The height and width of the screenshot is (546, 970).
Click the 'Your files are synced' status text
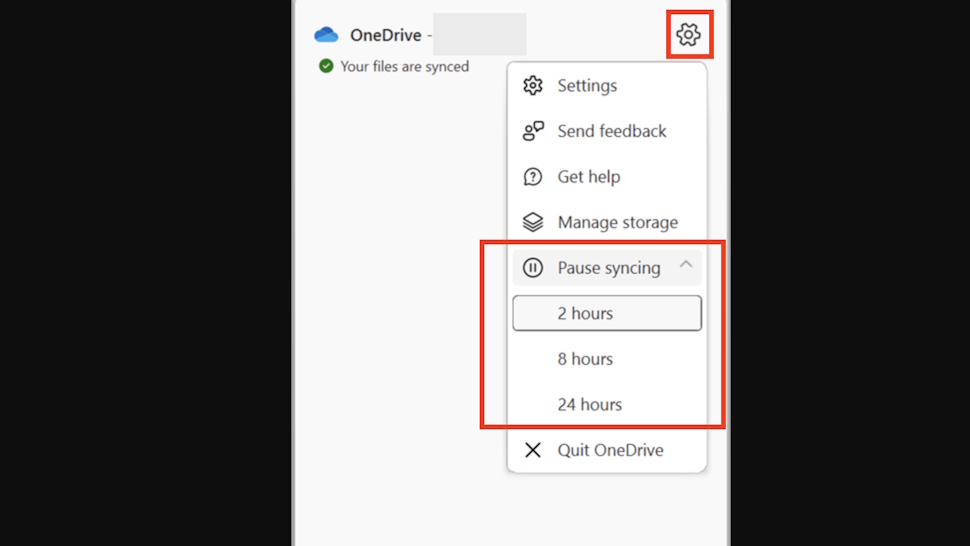(405, 66)
